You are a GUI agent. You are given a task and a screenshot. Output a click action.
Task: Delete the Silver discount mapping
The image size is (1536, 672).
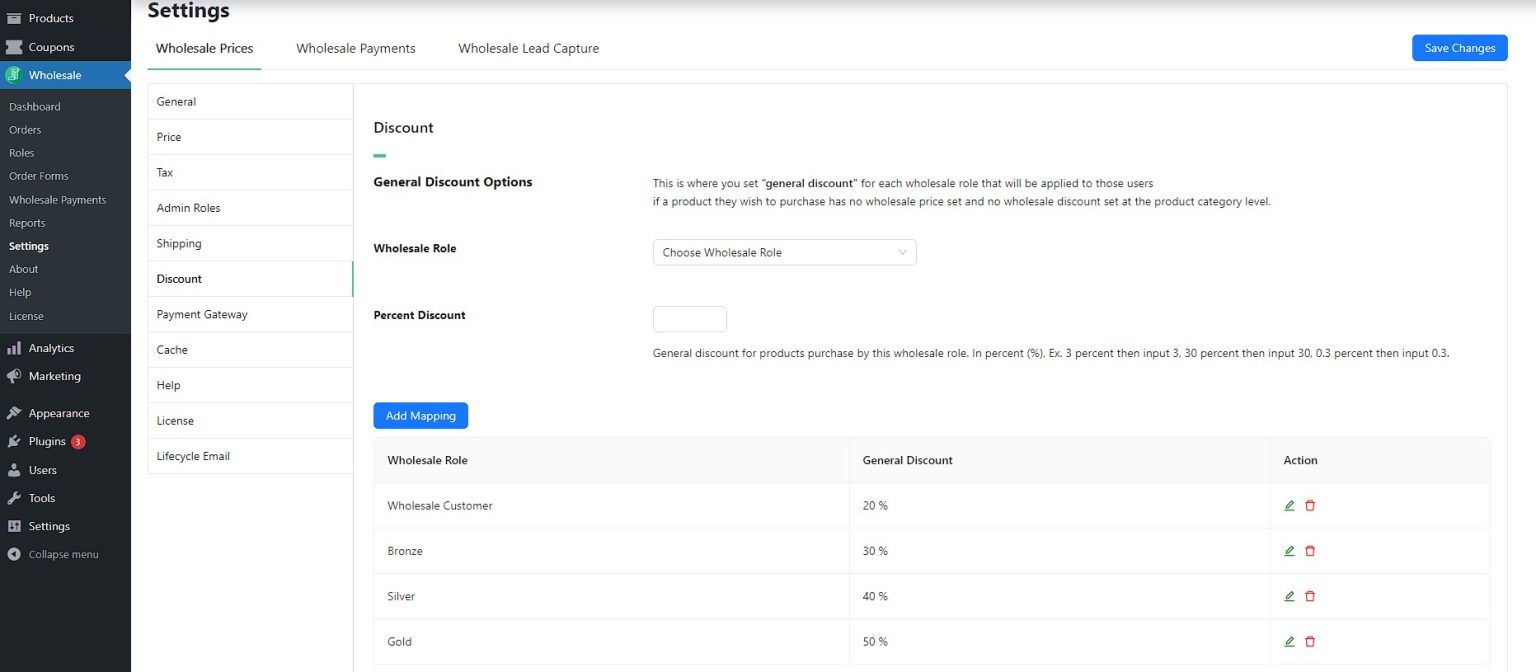(x=1310, y=595)
